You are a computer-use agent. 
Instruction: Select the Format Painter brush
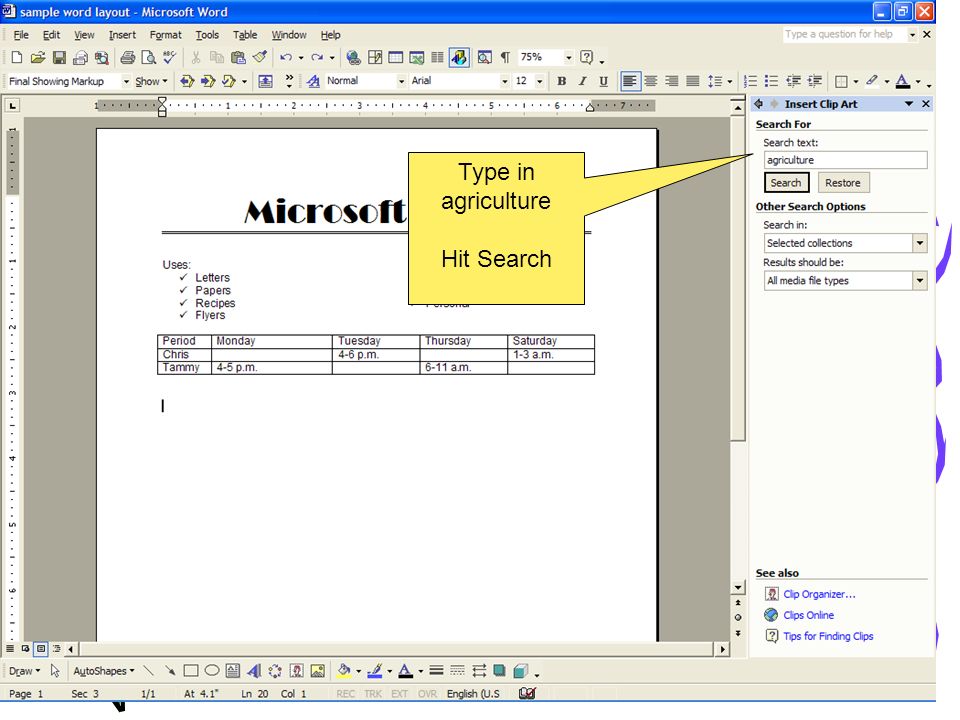tap(260, 58)
